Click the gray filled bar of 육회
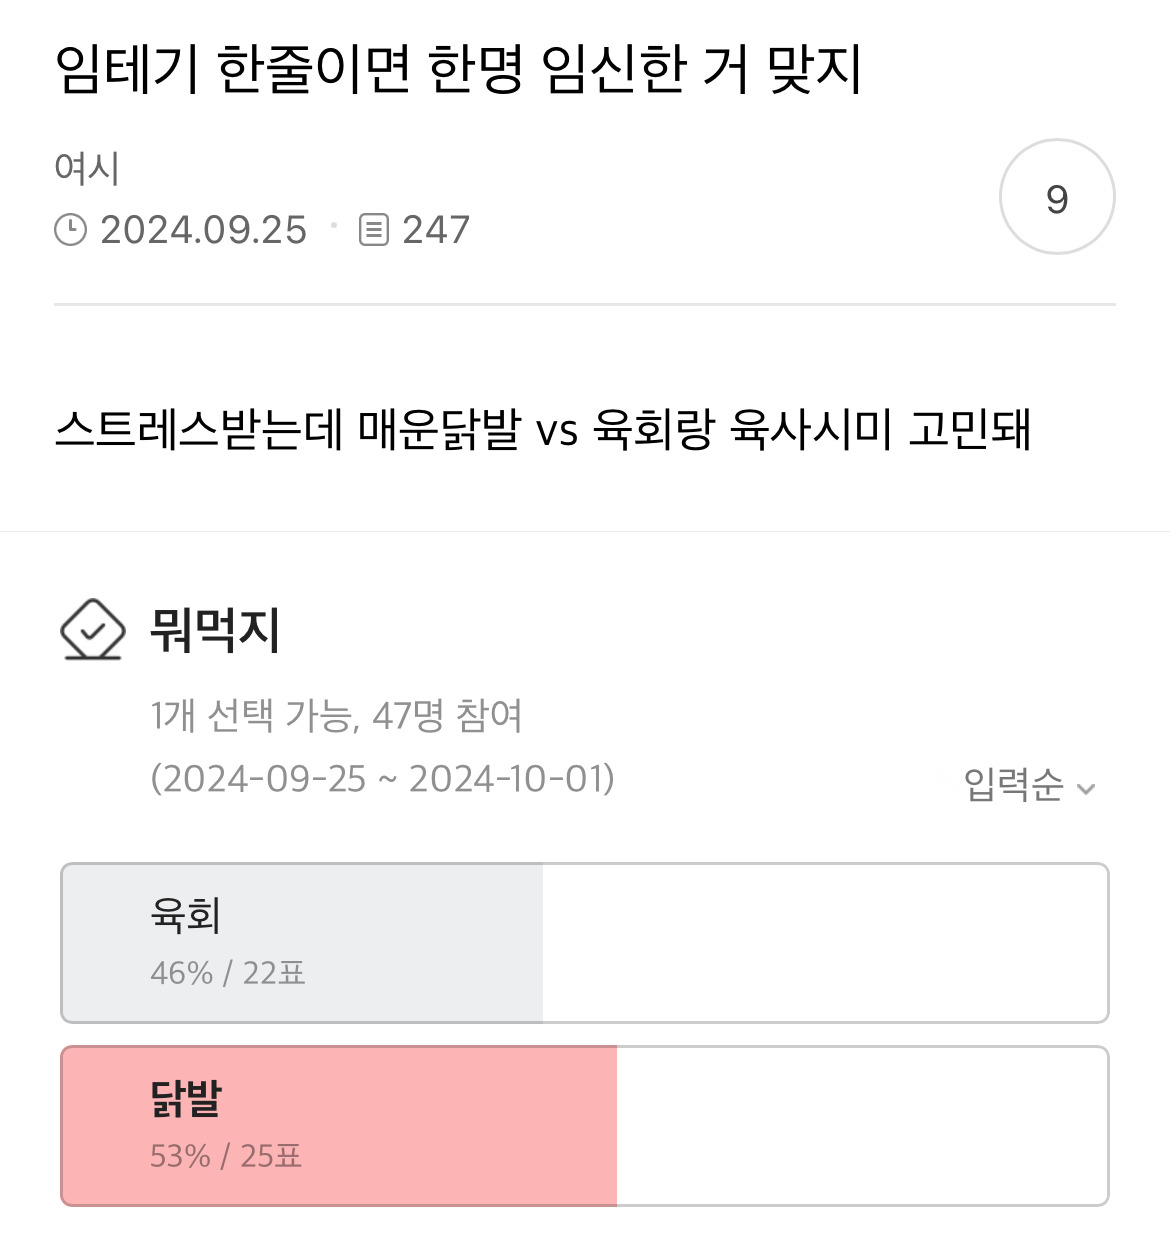 point(302,943)
